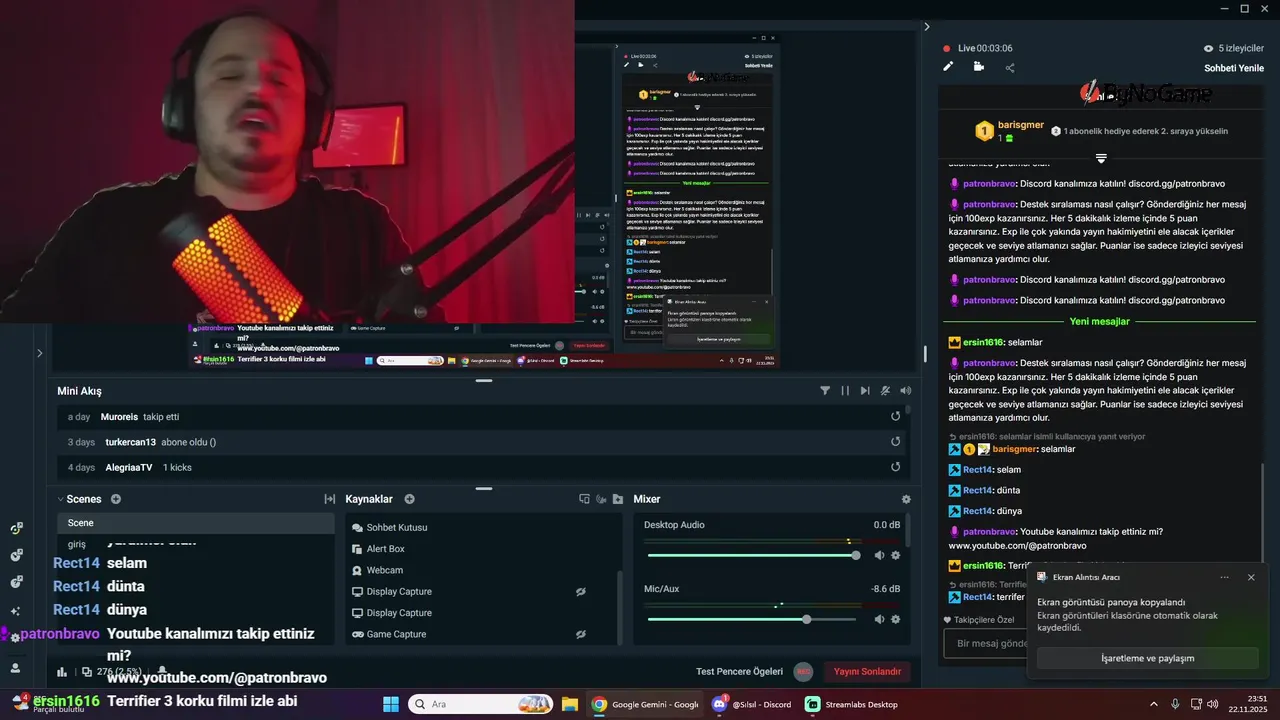The height and width of the screenshot is (720, 1280).
Task: Click the audio source icon in Kaynaklar header
Action: pos(601,499)
